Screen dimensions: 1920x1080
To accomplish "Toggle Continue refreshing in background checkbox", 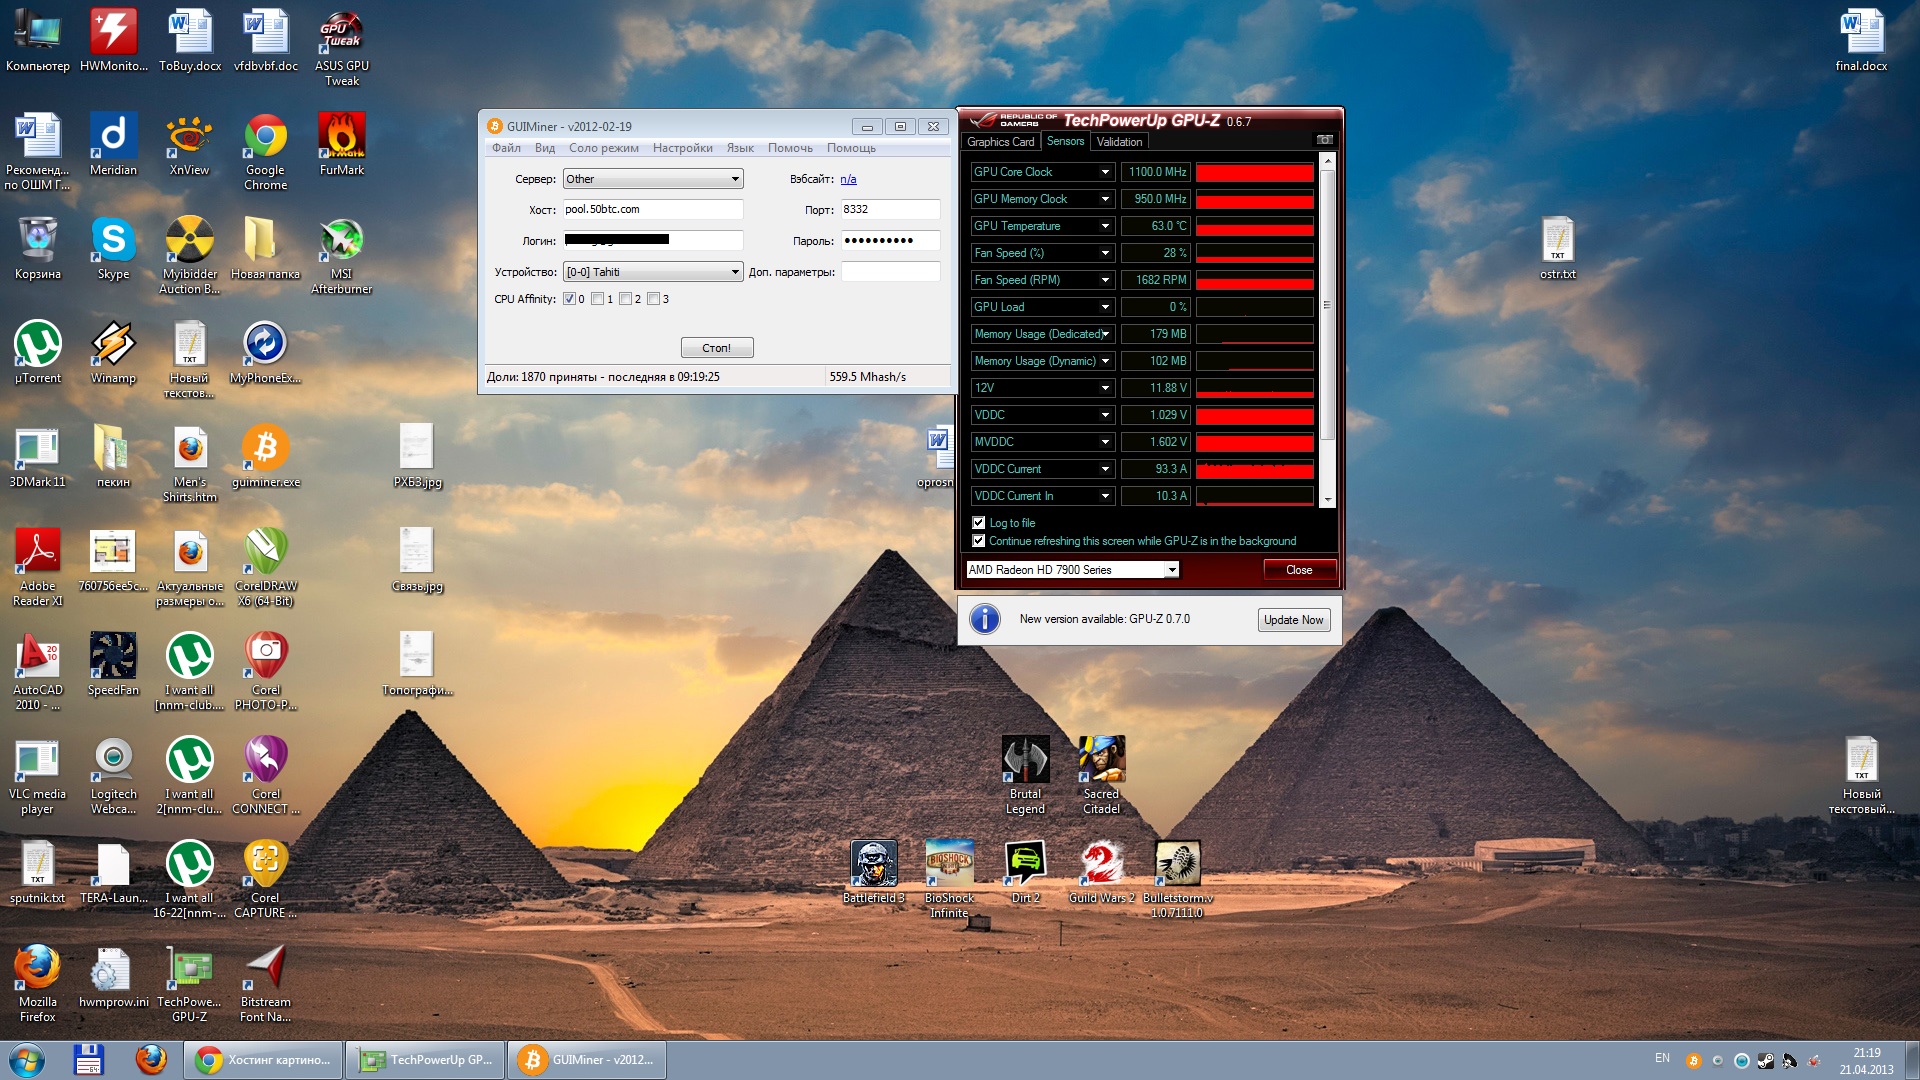I will click(979, 541).
